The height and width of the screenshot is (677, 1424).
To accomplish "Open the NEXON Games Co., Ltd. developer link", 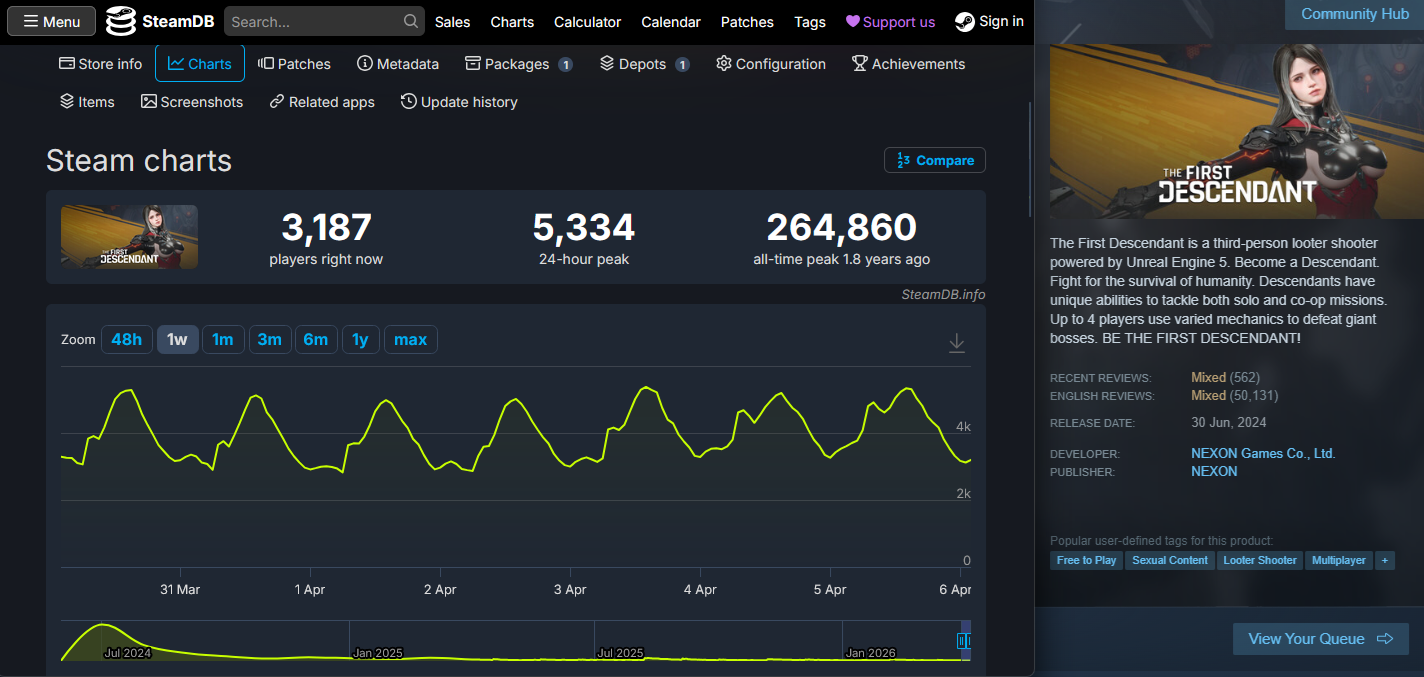I will click(1263, 454).
